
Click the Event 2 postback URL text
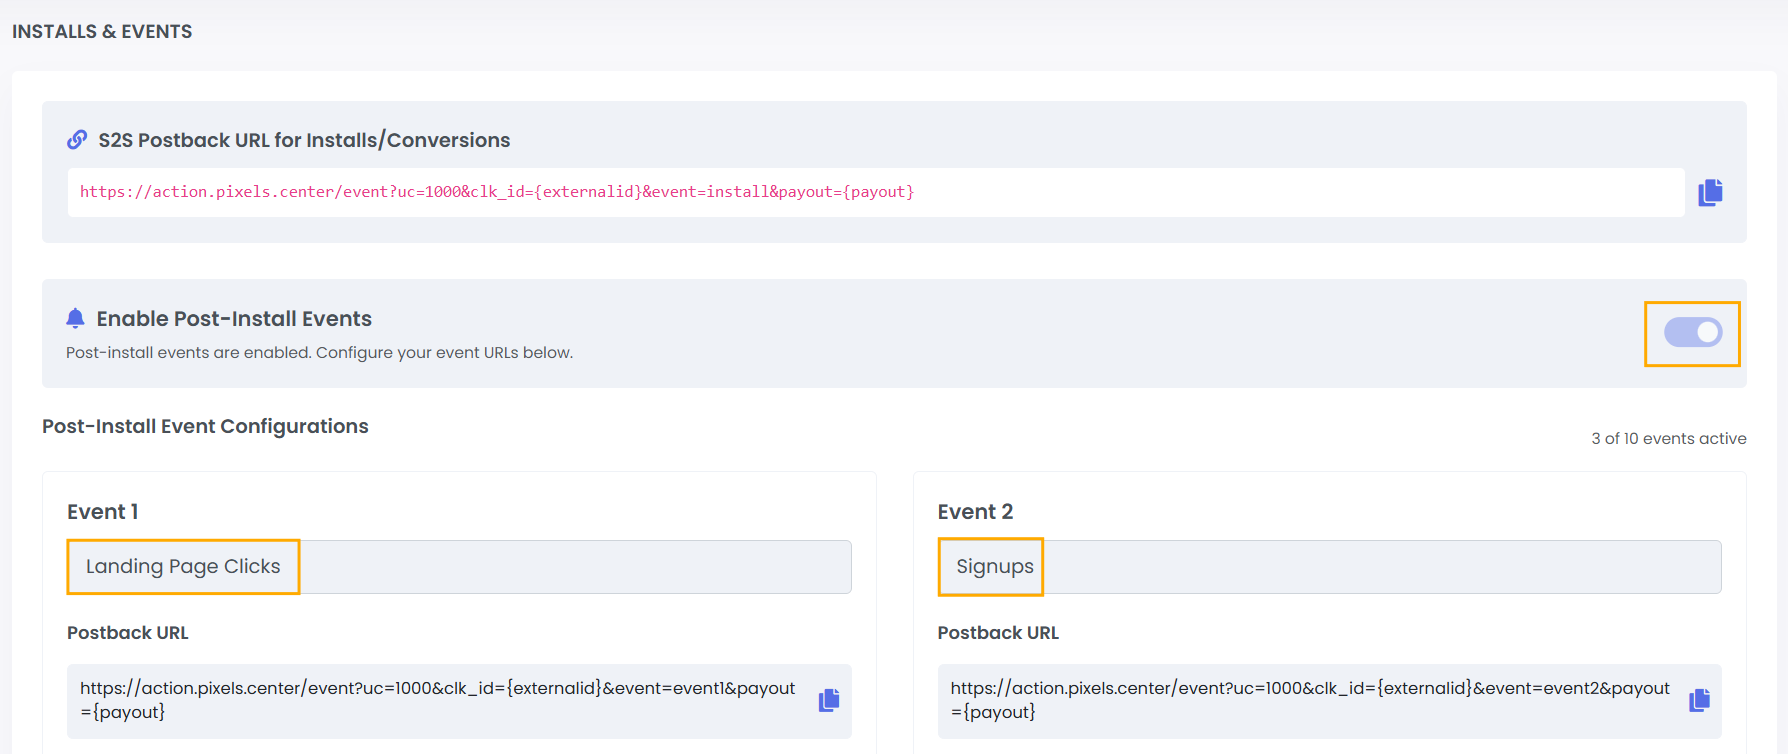click(1309, 699)
